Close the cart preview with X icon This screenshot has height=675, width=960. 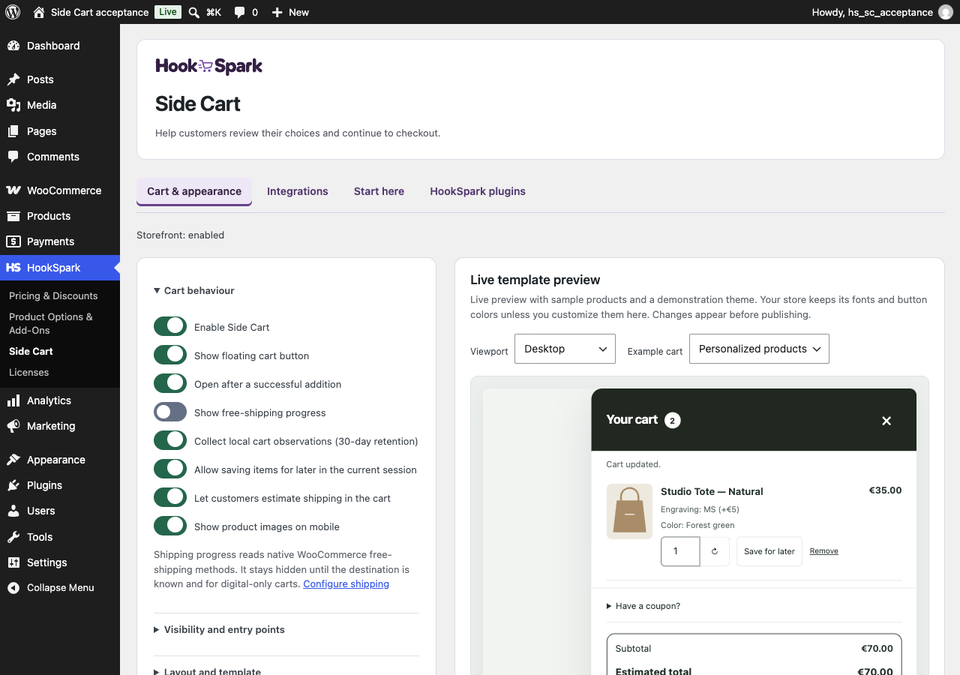point(886,421)
